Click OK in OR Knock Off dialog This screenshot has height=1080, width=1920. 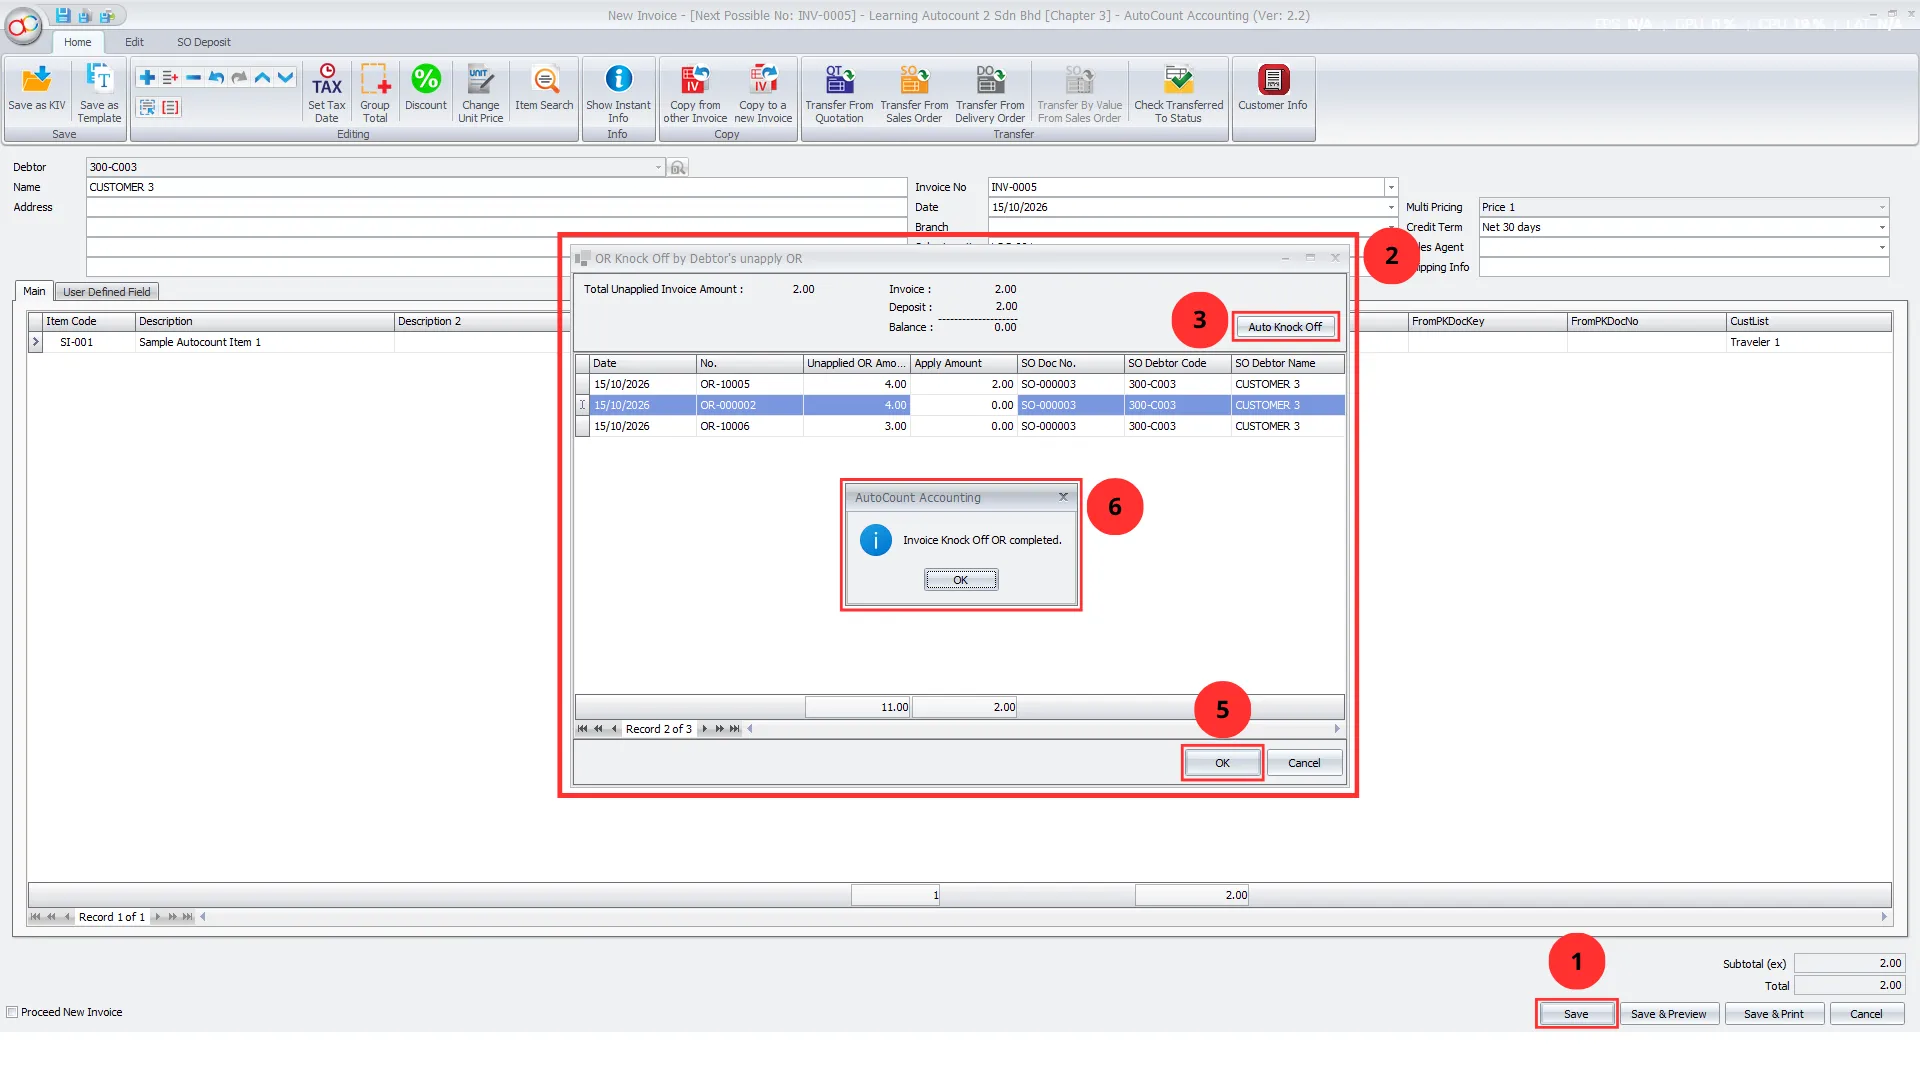coord(1222,763)
